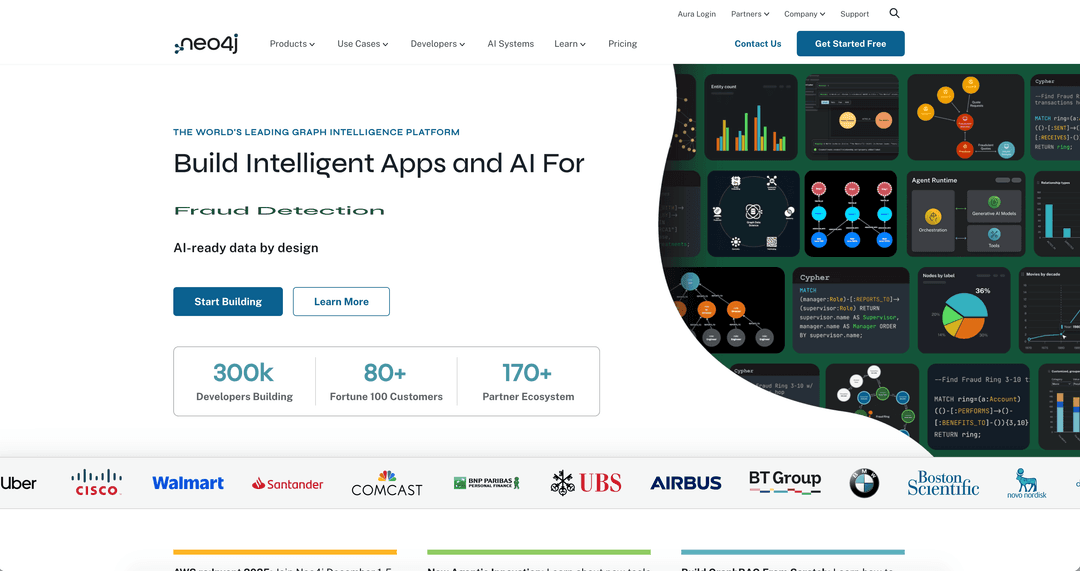Click the Airbus logo

click(x=686, y=483)
